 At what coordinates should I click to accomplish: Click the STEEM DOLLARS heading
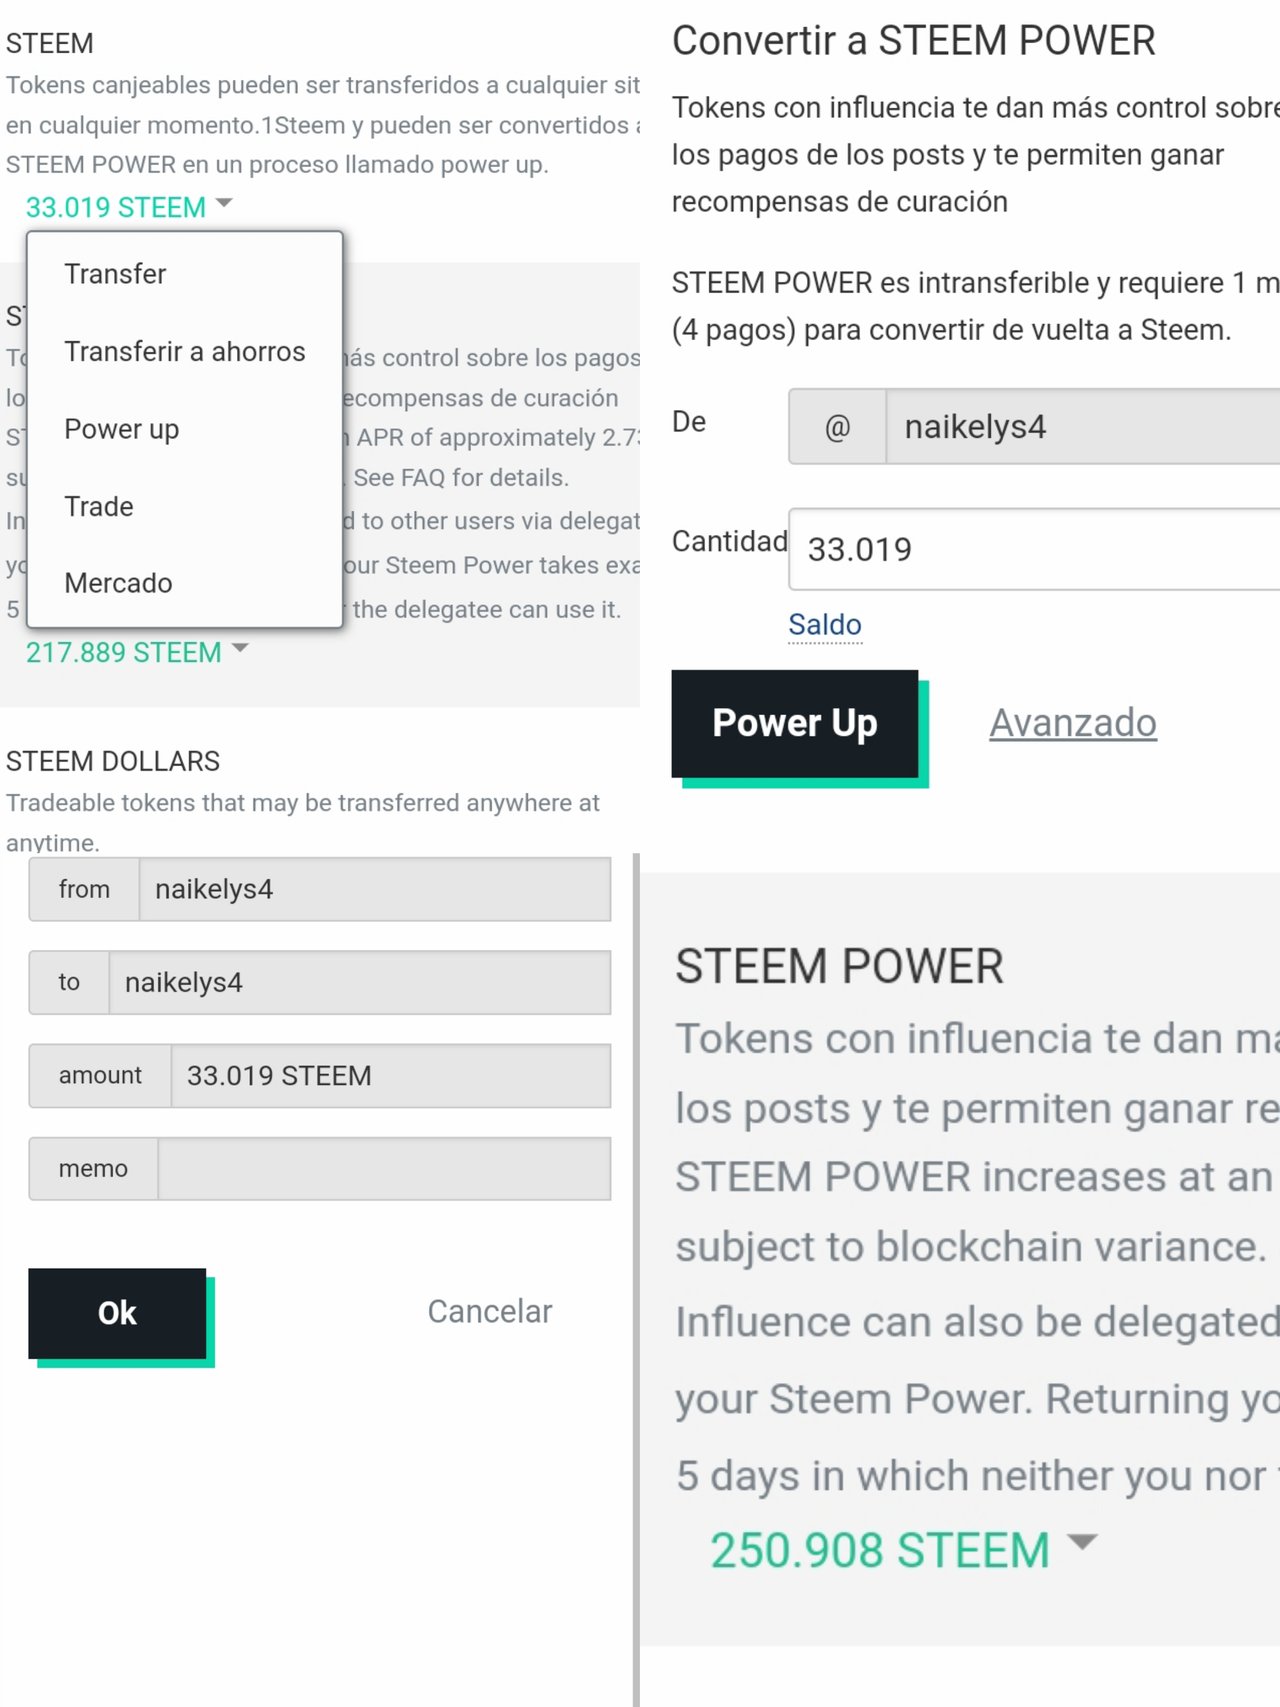point(113,761)
